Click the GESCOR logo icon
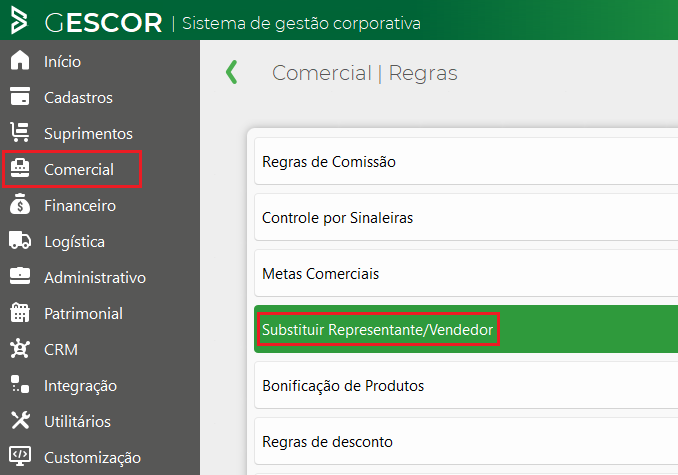 click(x=19, y=19)
